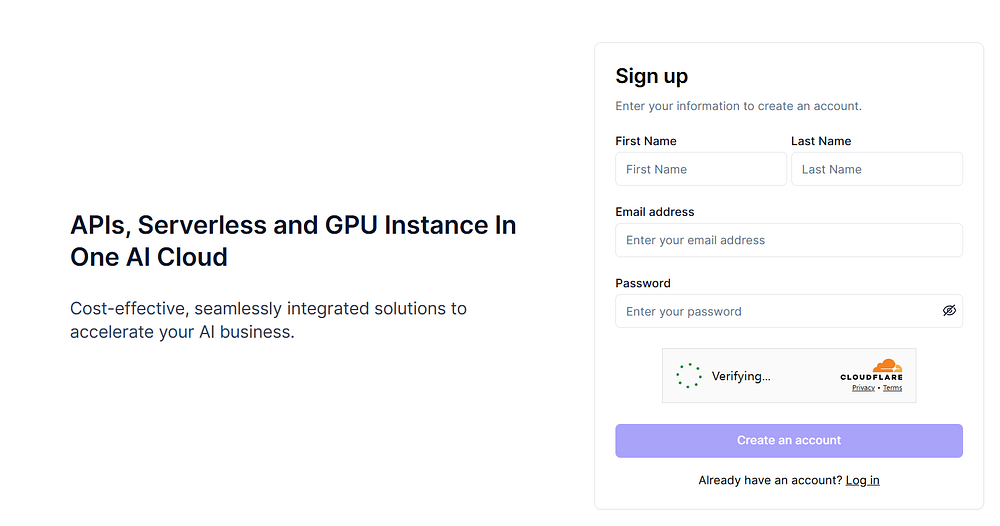Viewport: 1000px width, 526px height.
Task: Click the Verifying... status text
Action: point(740,376)
